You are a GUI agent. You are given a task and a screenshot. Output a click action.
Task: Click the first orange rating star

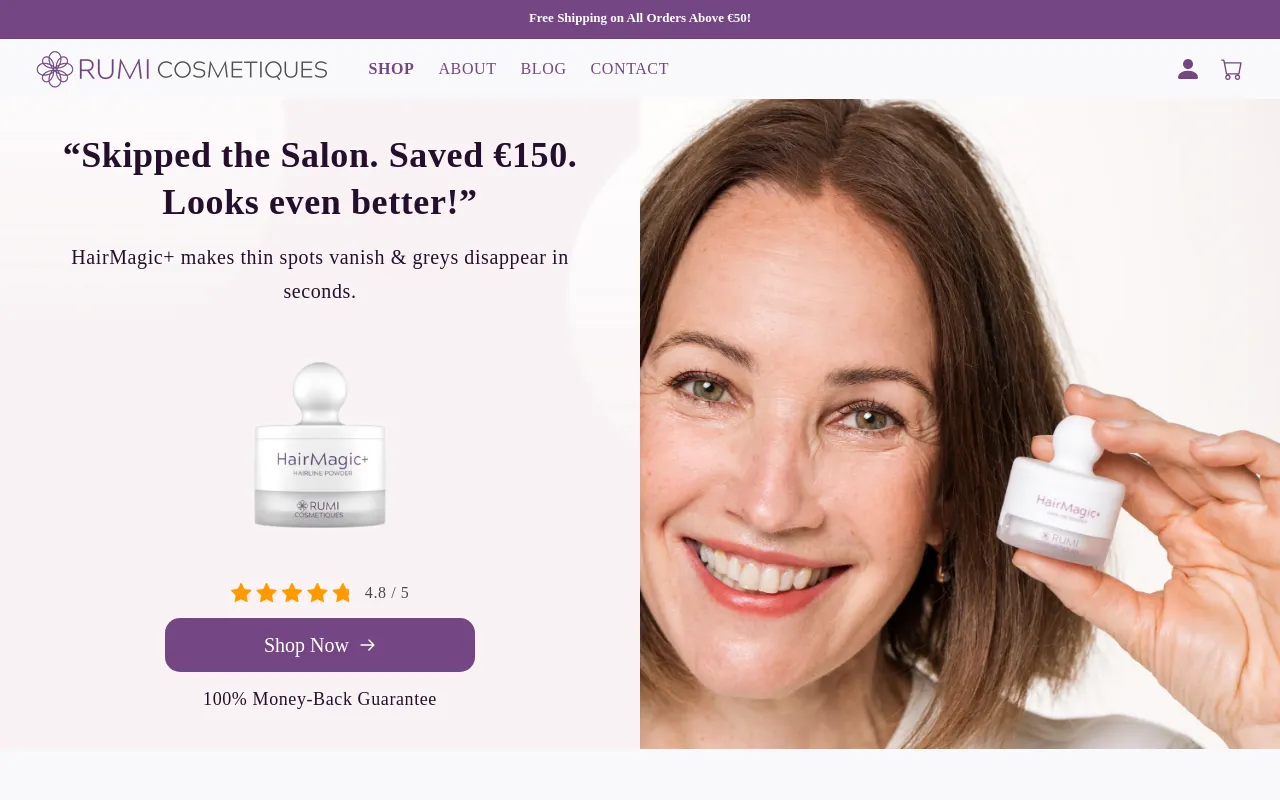pos(241,593)
